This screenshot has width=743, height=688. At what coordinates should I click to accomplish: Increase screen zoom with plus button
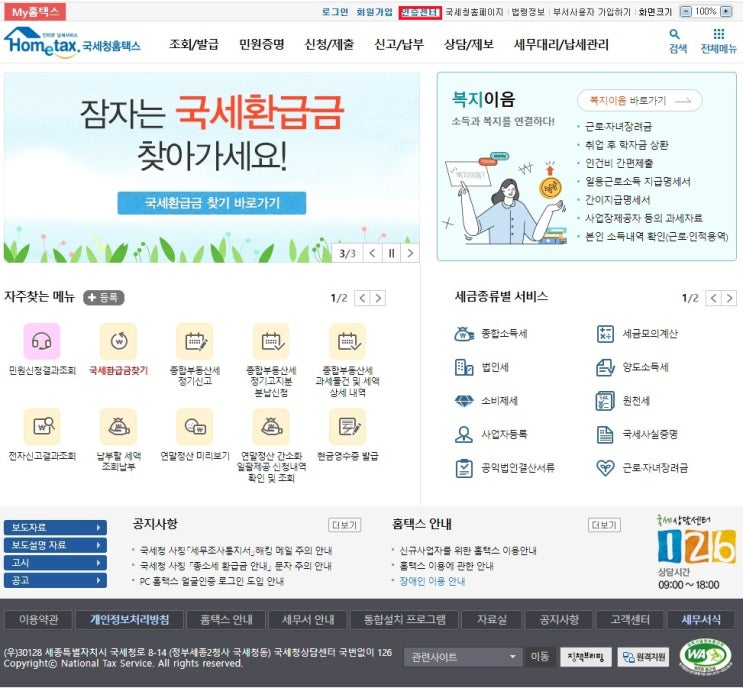(x=726, y=11)
